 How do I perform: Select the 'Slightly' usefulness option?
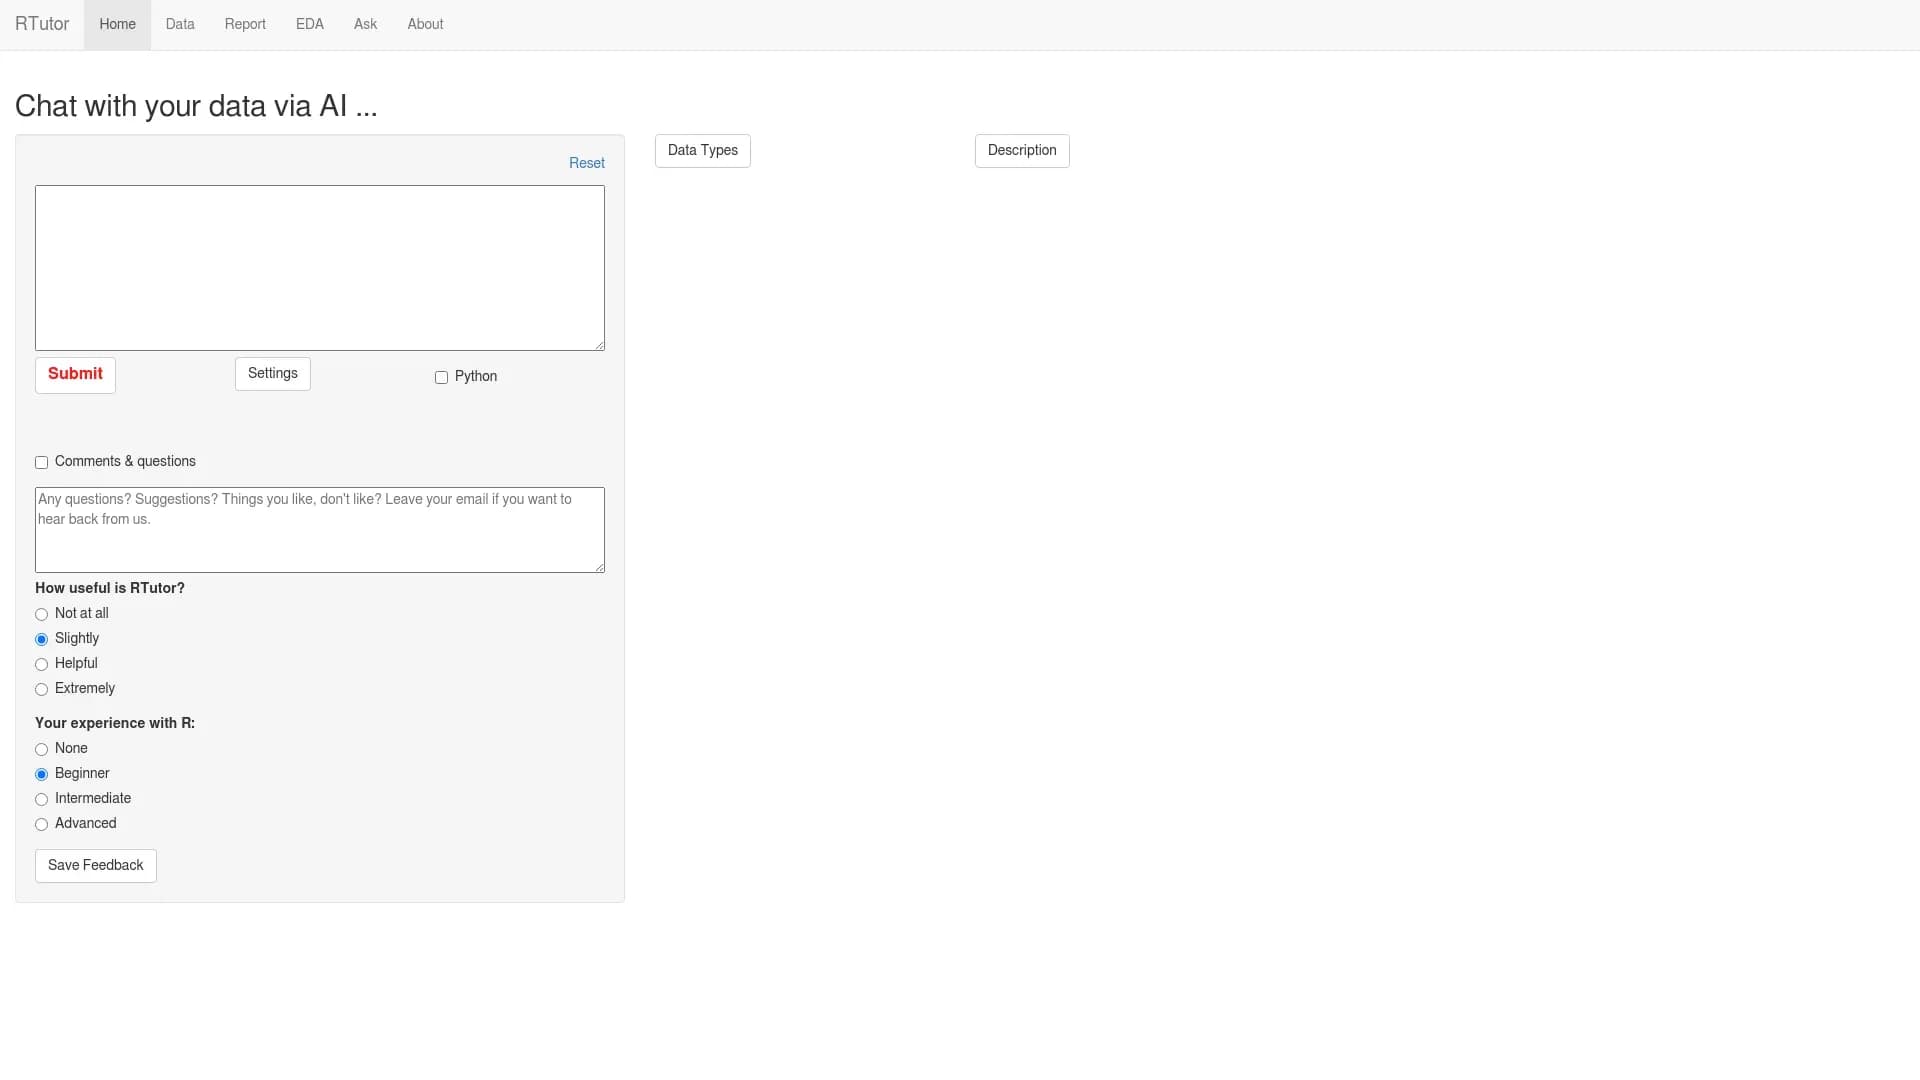42,639
